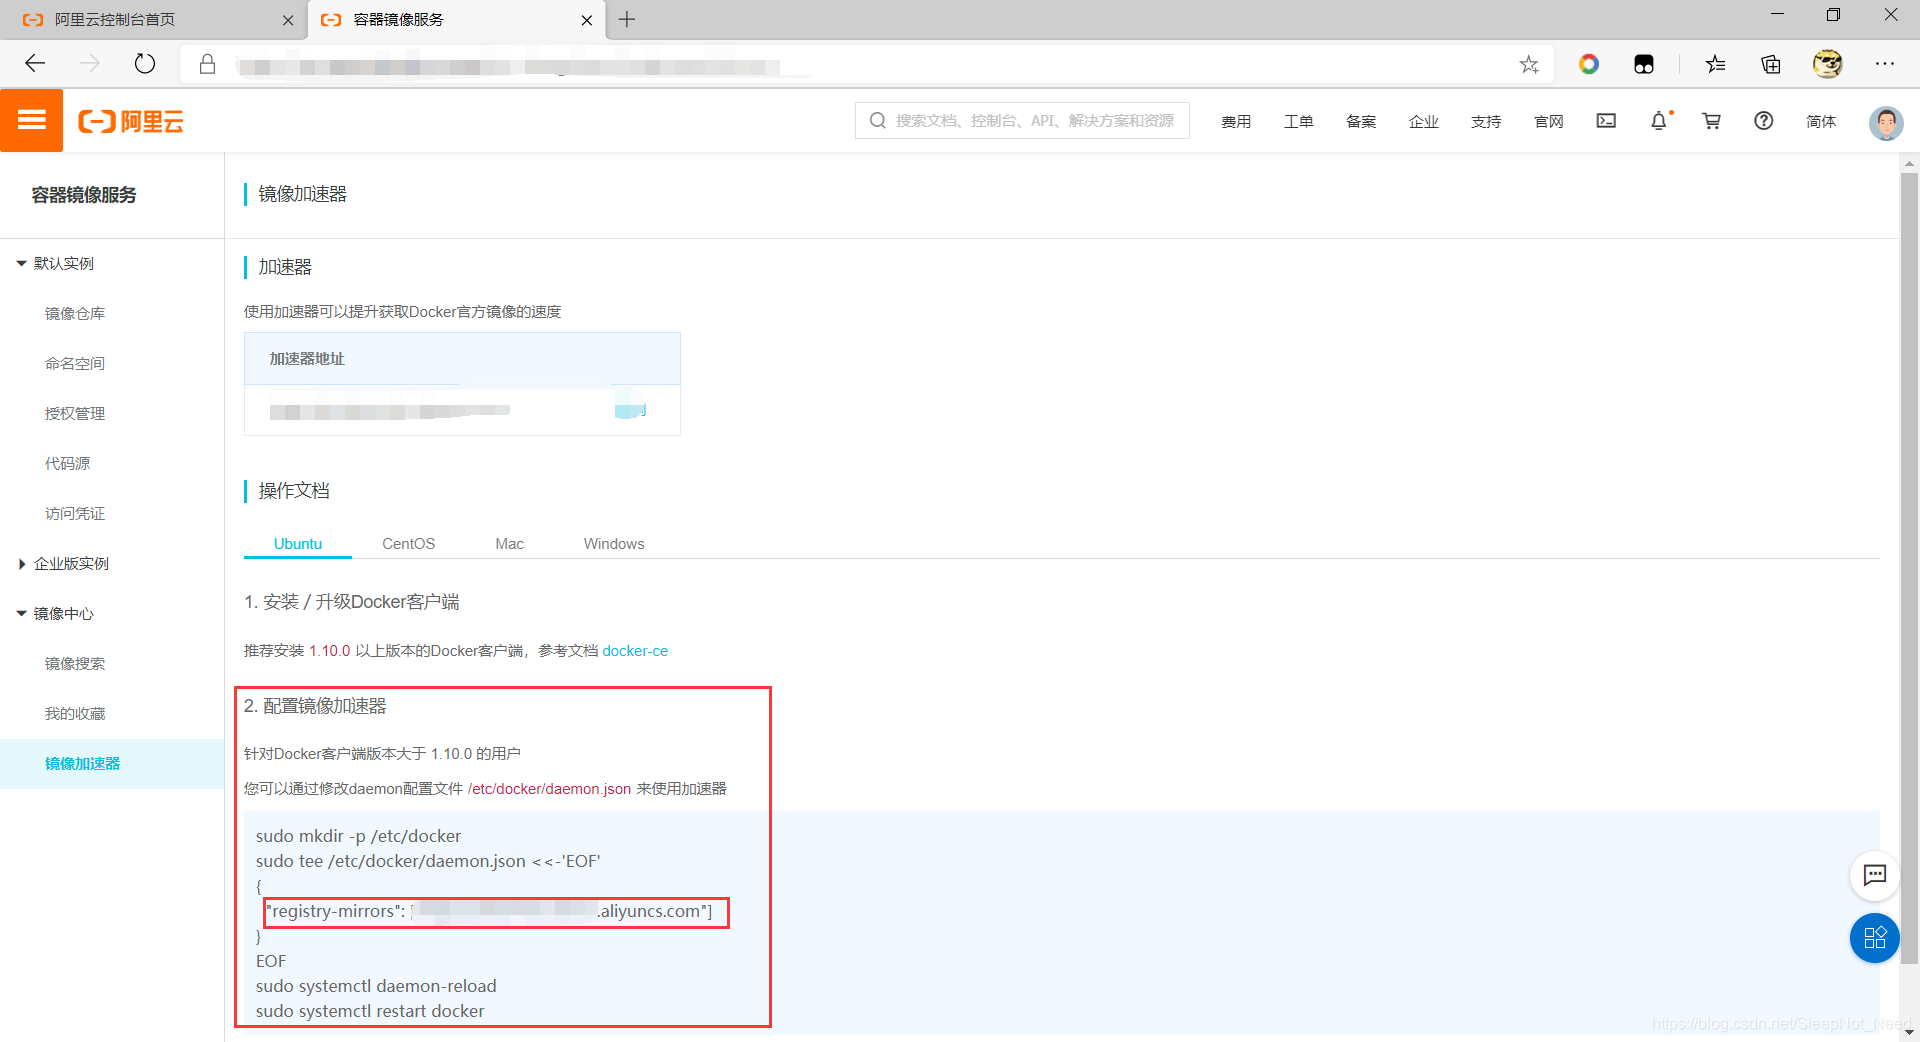Click the 工单 top menu
Image resolution: width=1920 pixels, height=1042 pixels.
click(1298, 121)
